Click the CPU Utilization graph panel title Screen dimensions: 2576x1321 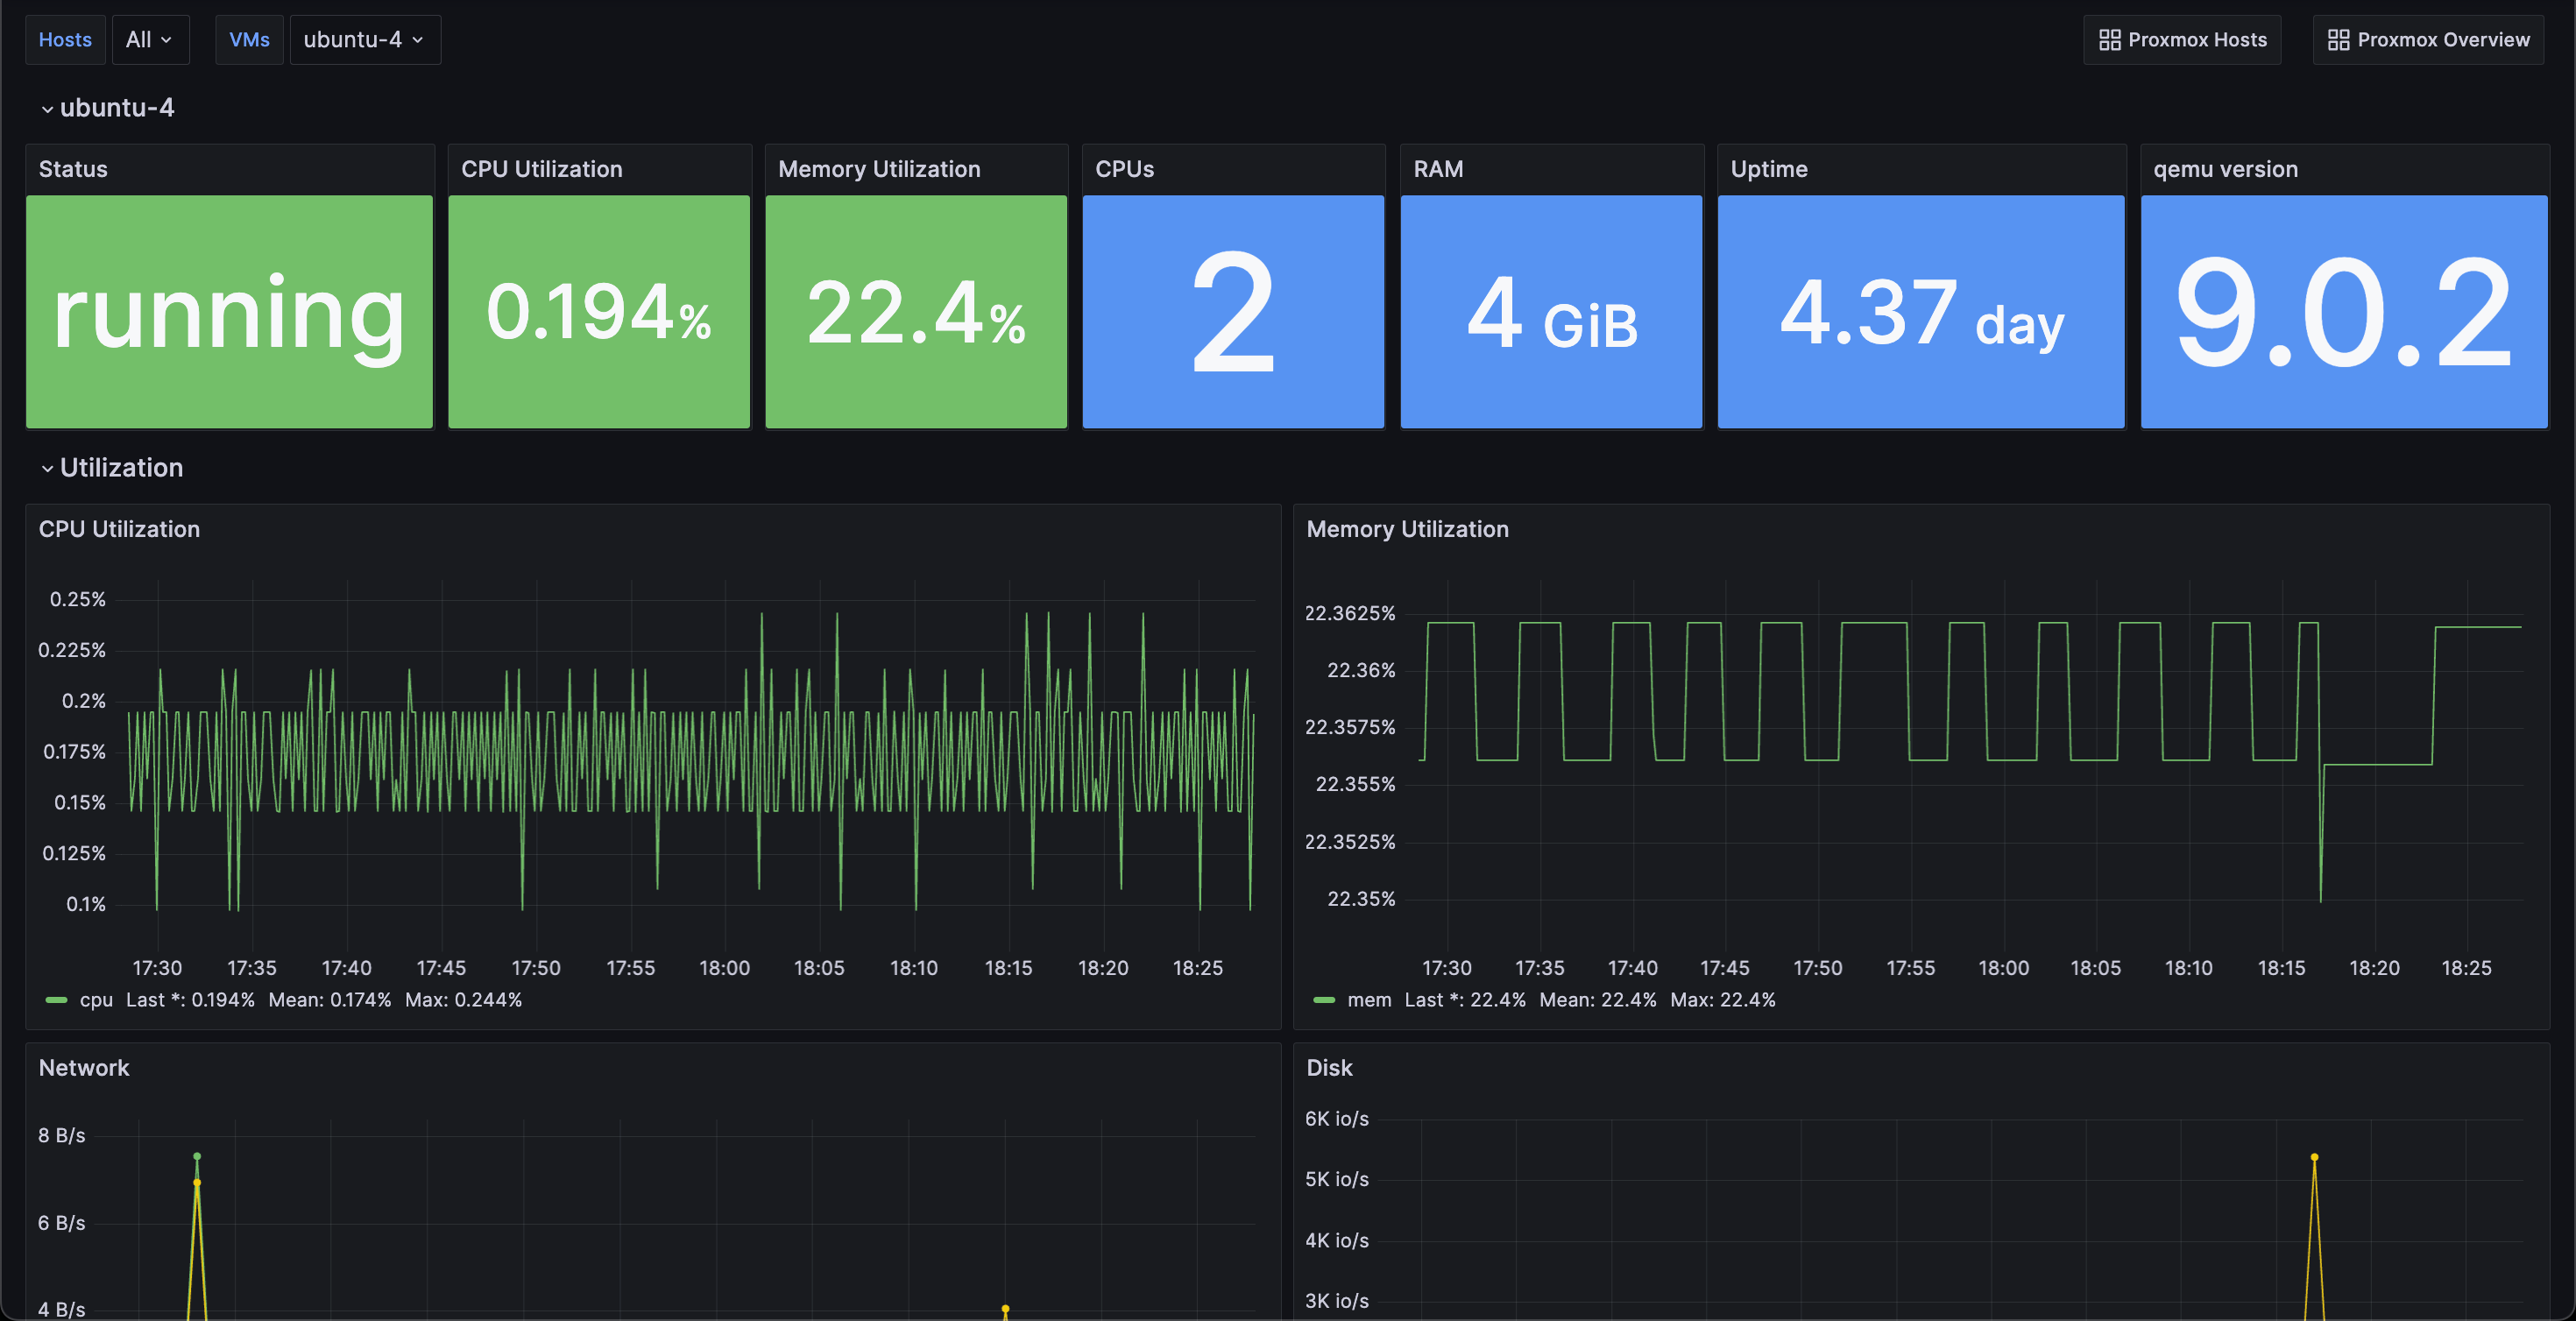[119, 529]
